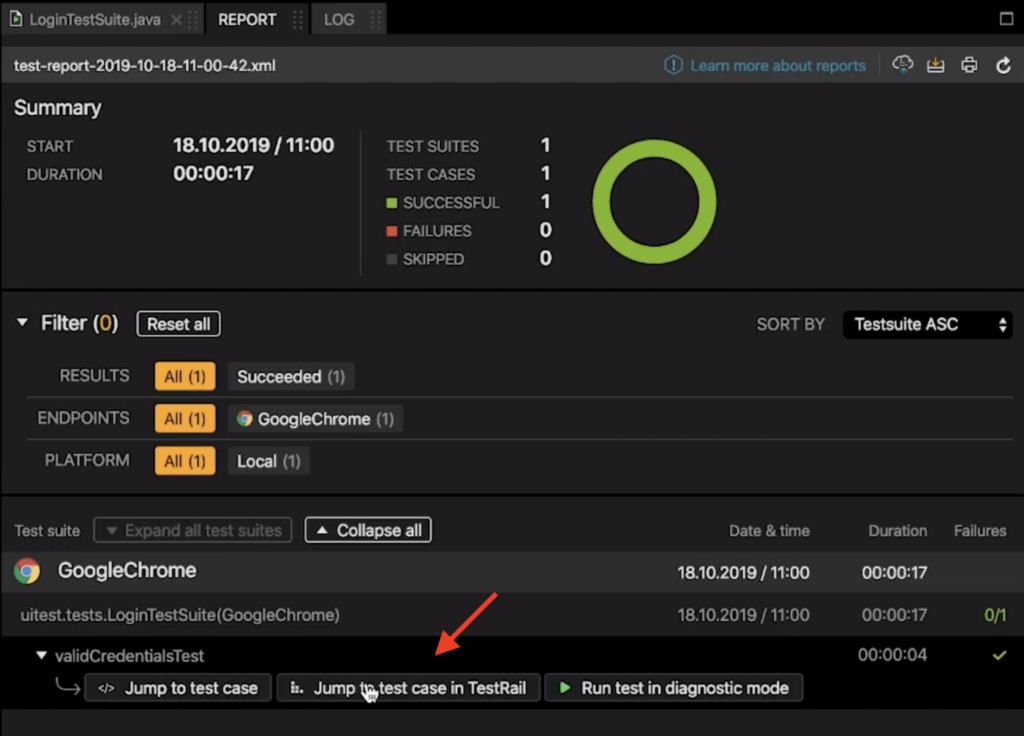This screenshot has width=1024, height=736.
Task: Click drag handle next to LOG tab
Action: coord(376,20)
